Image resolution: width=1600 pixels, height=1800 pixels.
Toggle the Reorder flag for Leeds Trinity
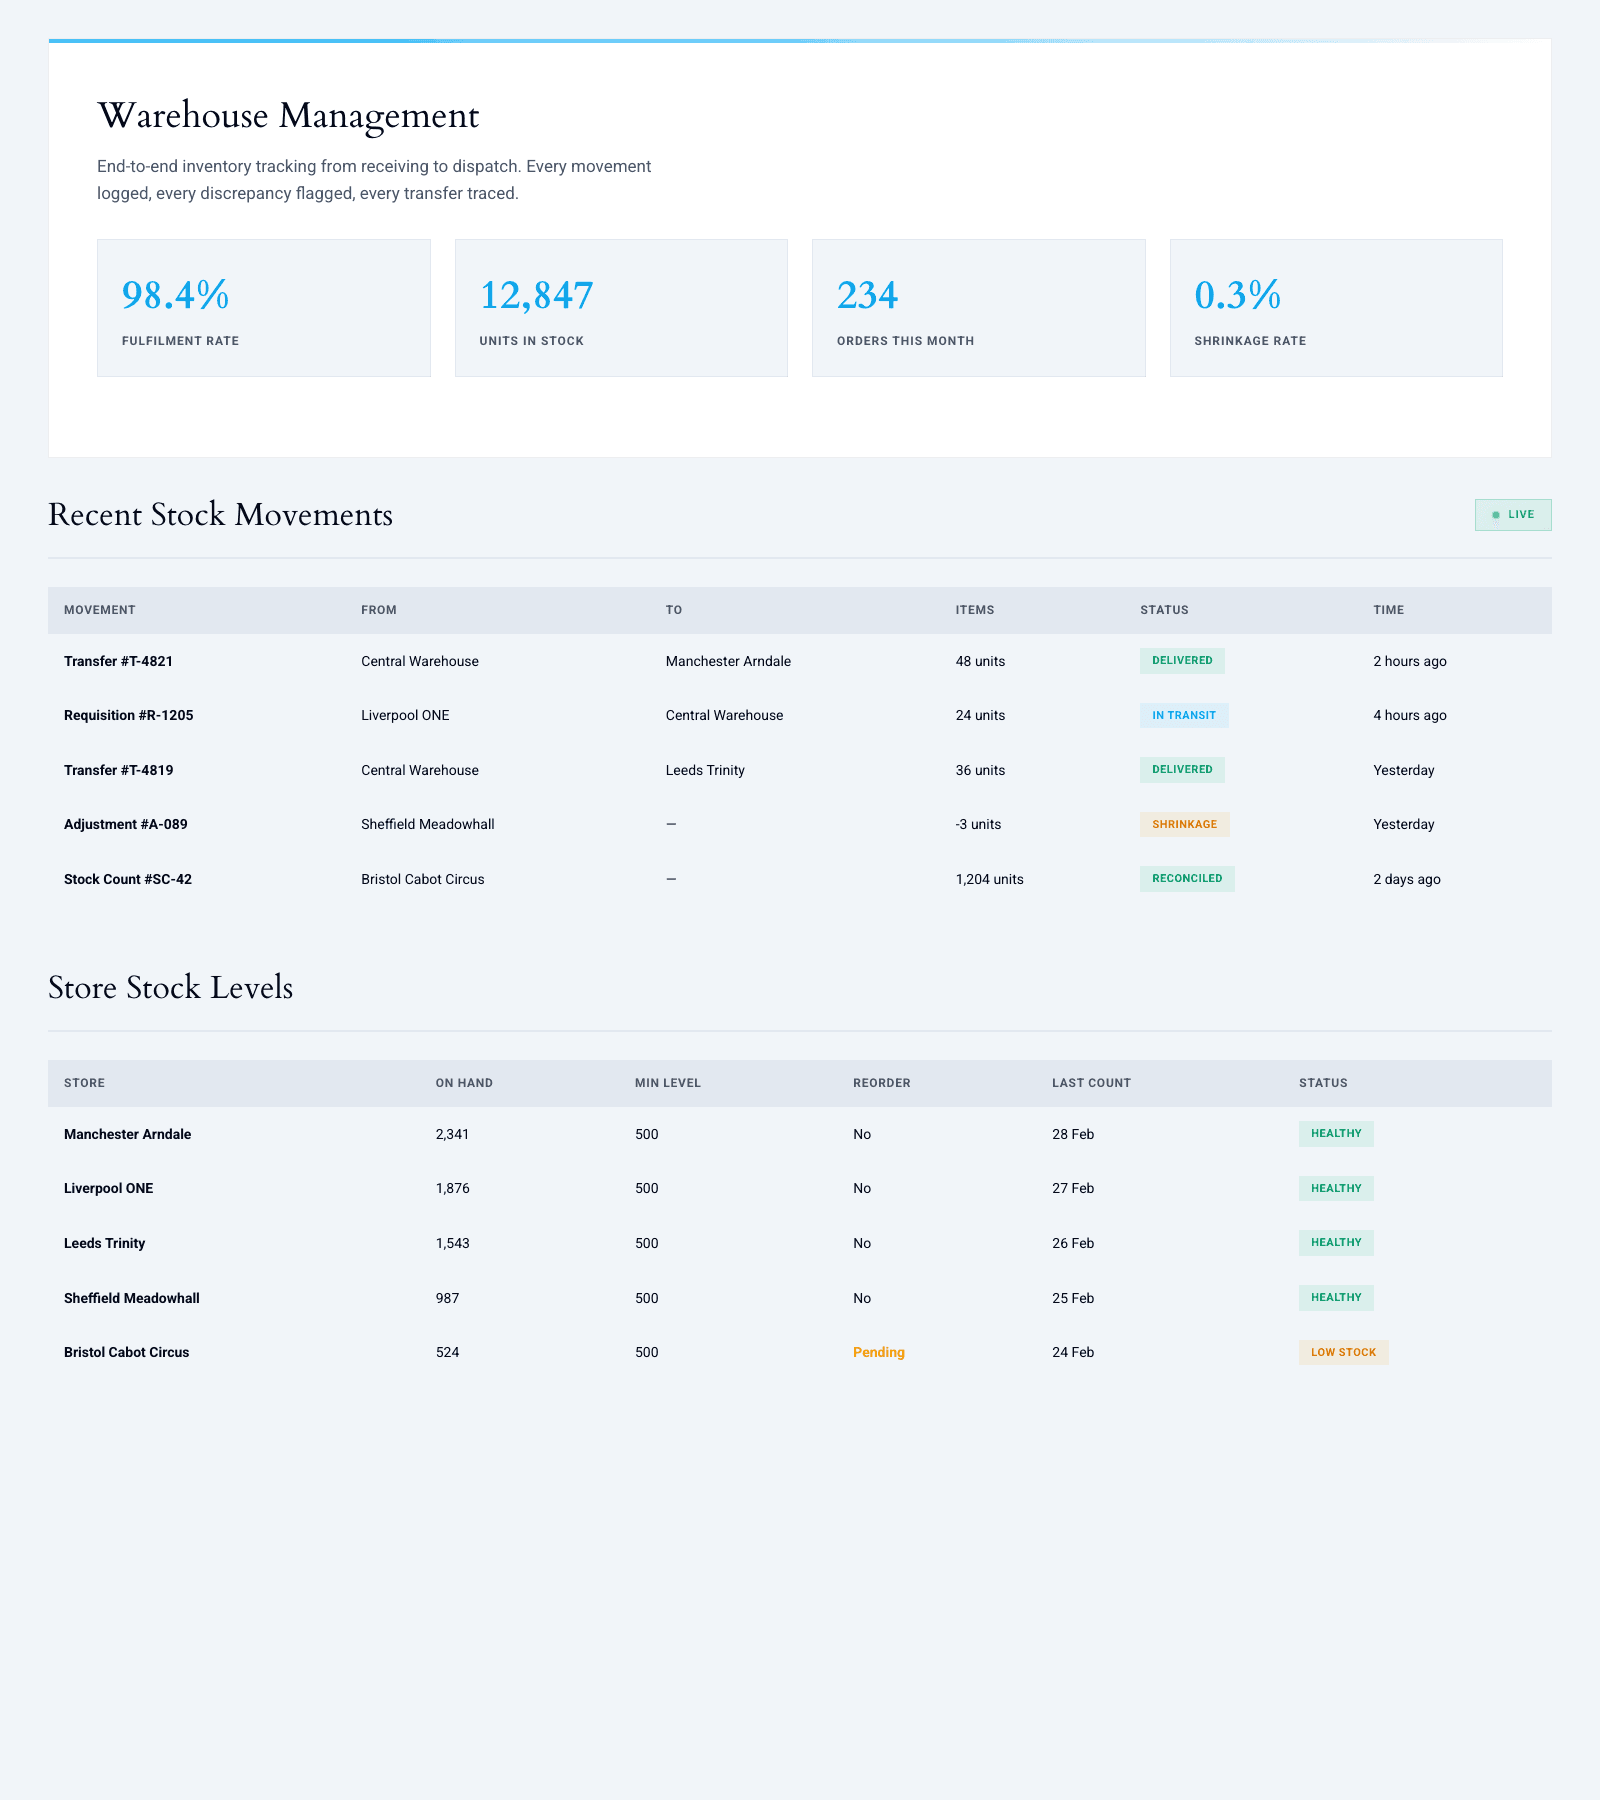pyautogui.click(x=861, y=1243)
